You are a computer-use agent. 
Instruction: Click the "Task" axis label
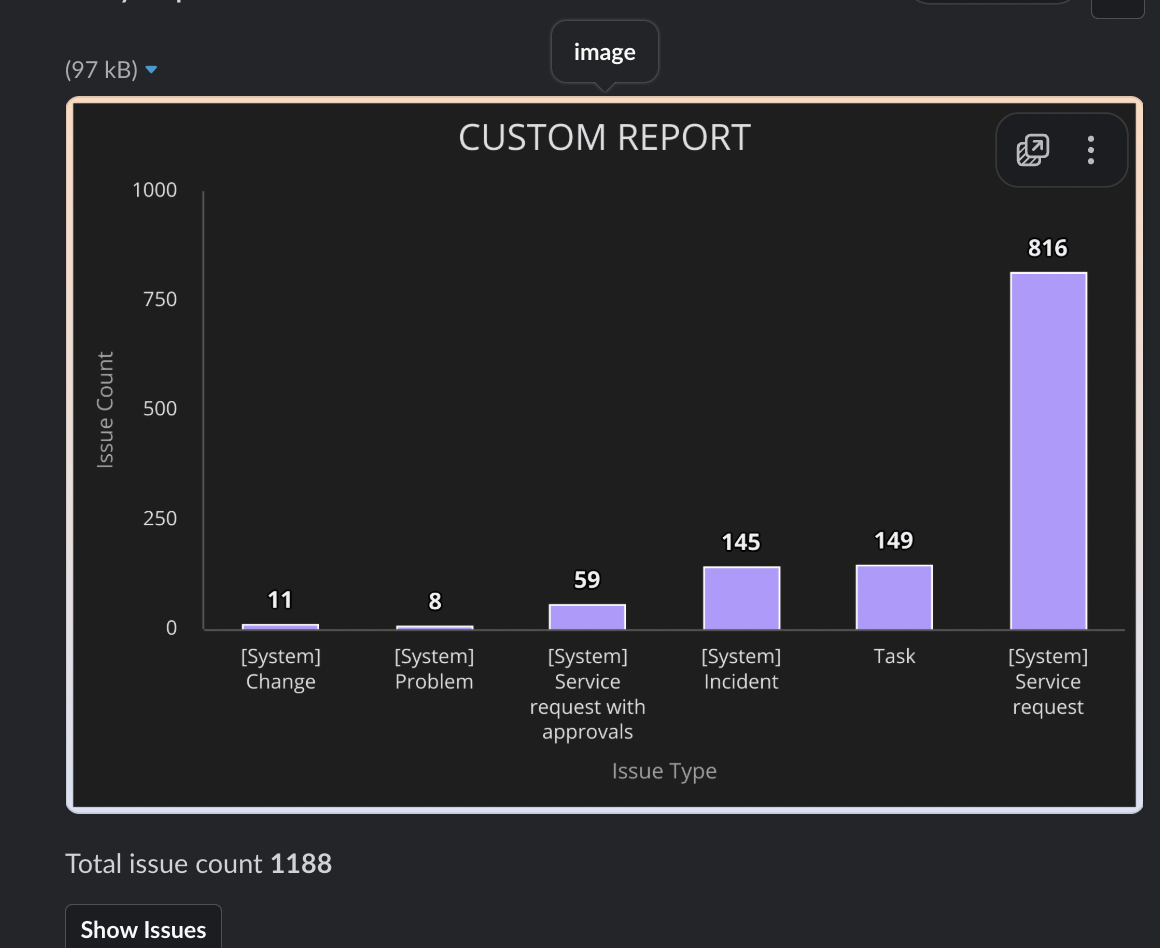(x=894, y=656)
